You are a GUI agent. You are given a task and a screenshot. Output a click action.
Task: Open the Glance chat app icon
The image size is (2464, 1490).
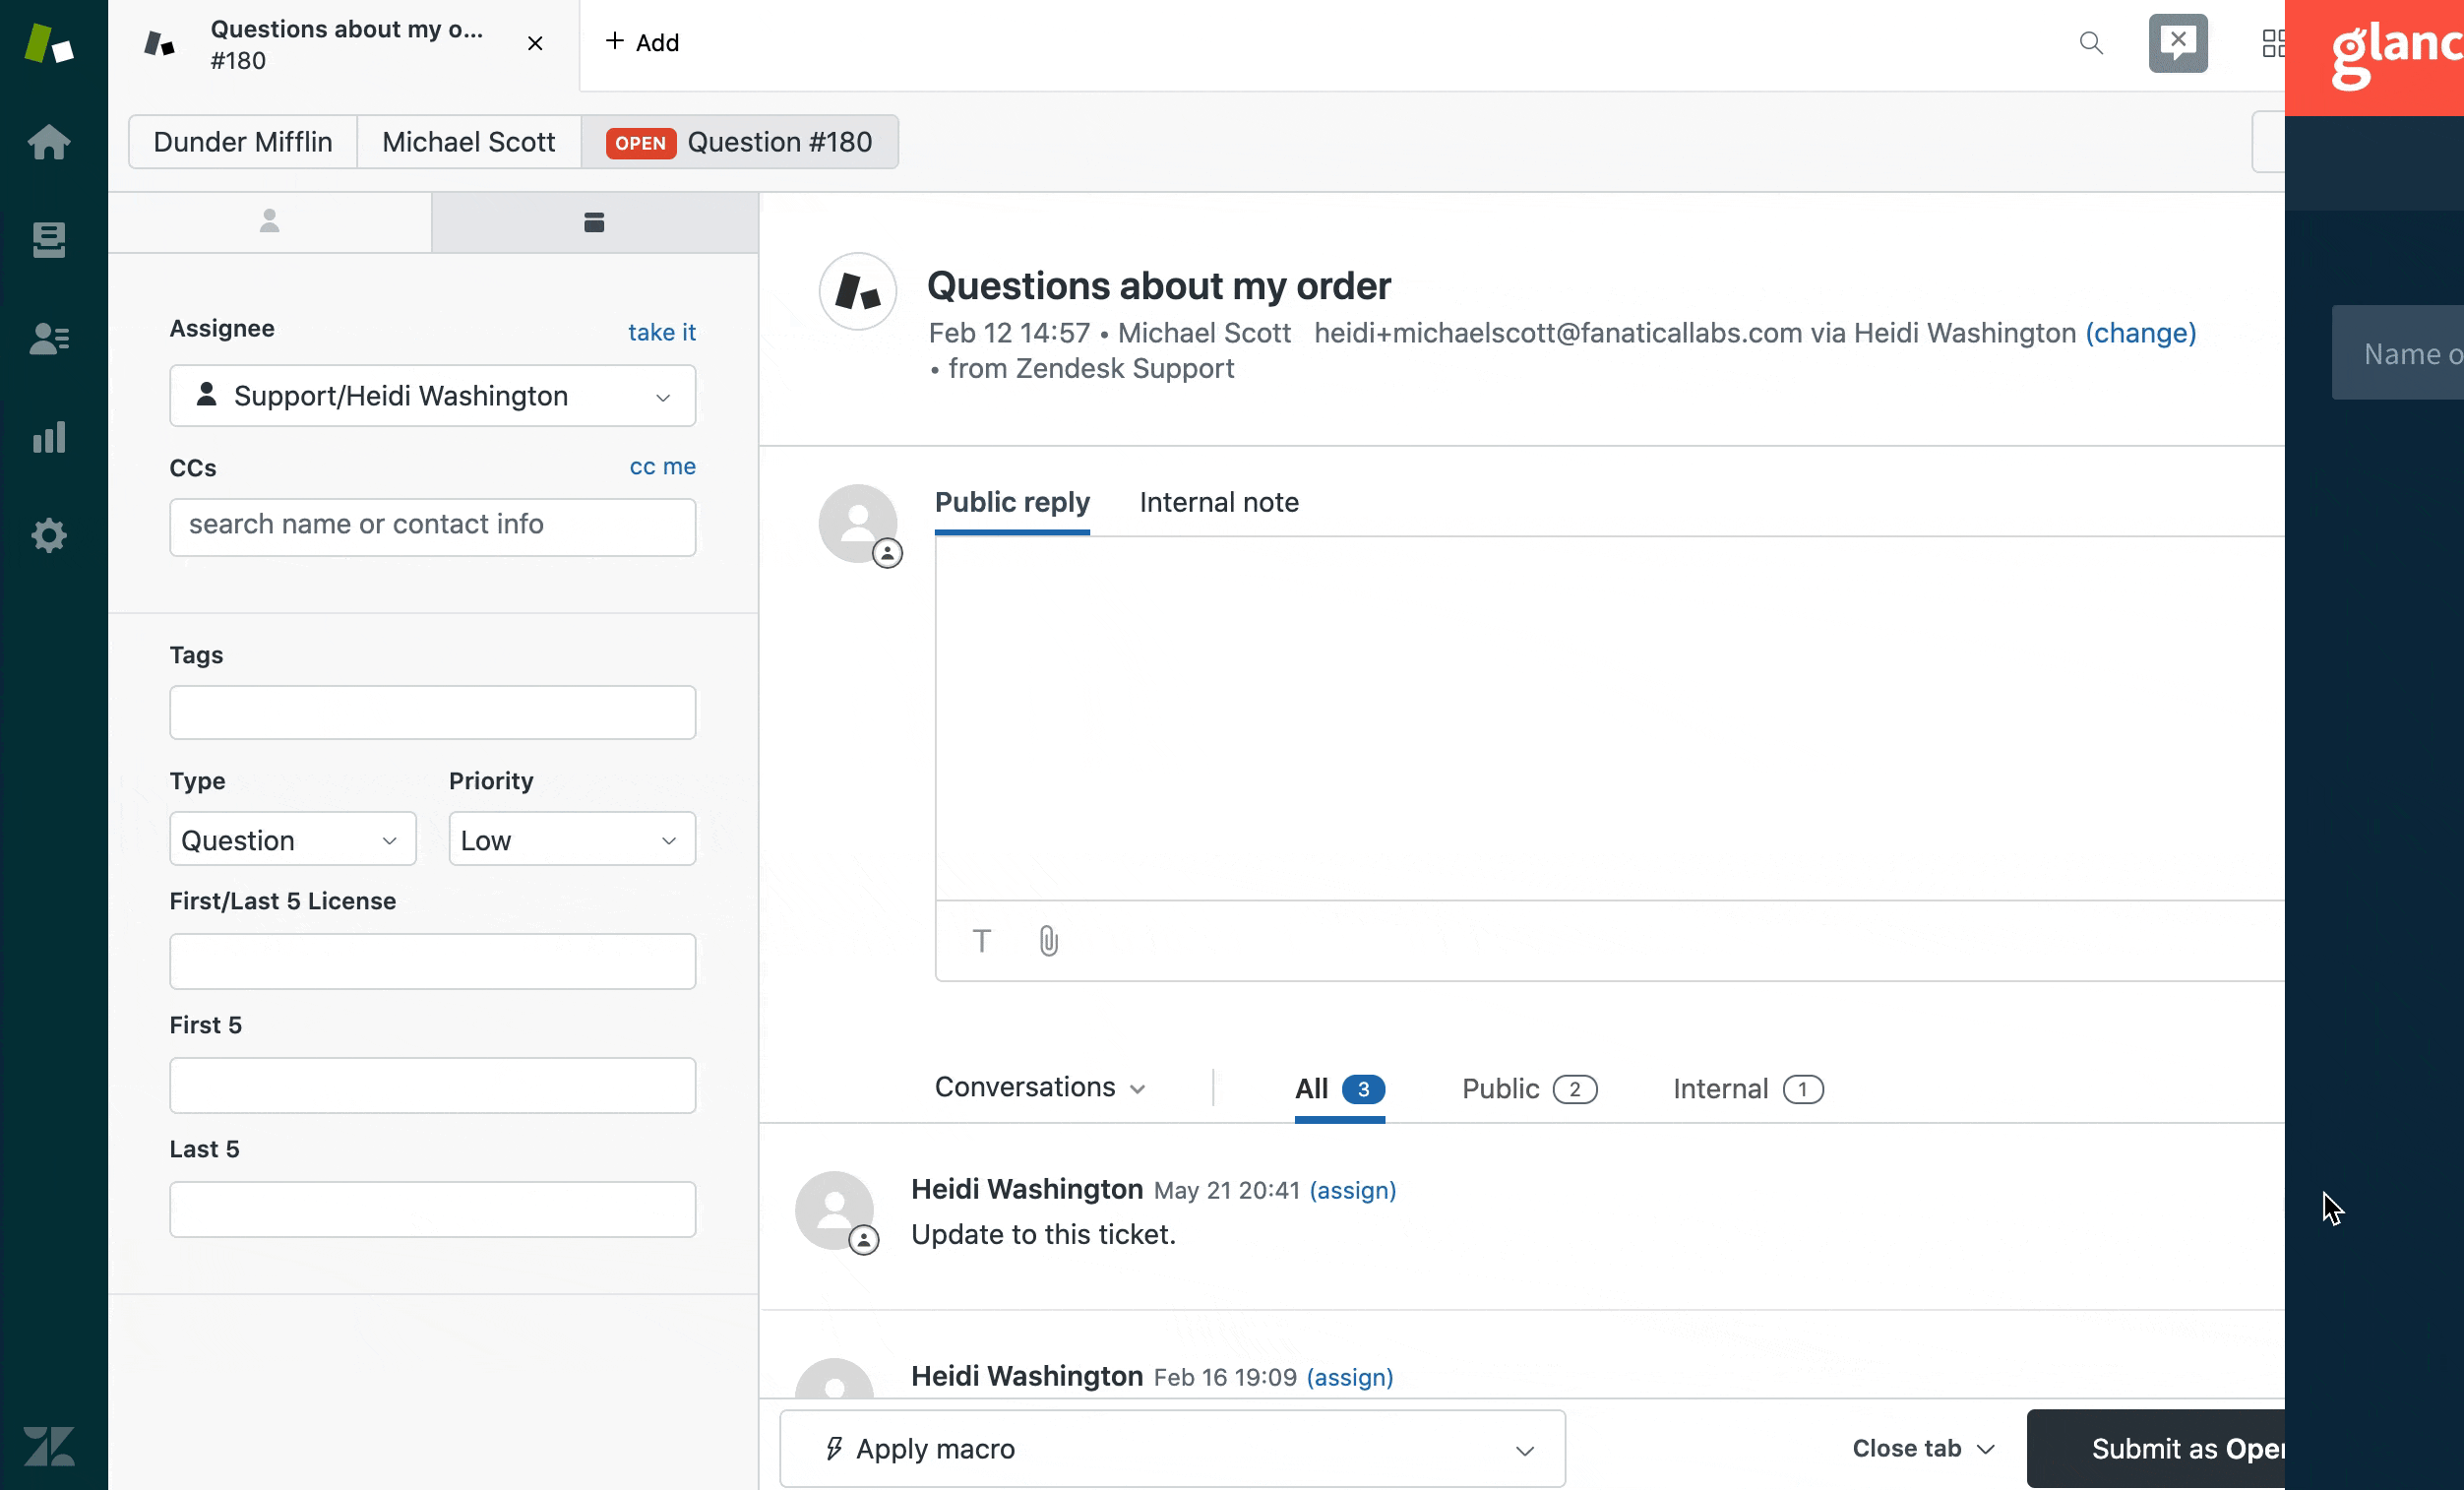click(2177, 43)
